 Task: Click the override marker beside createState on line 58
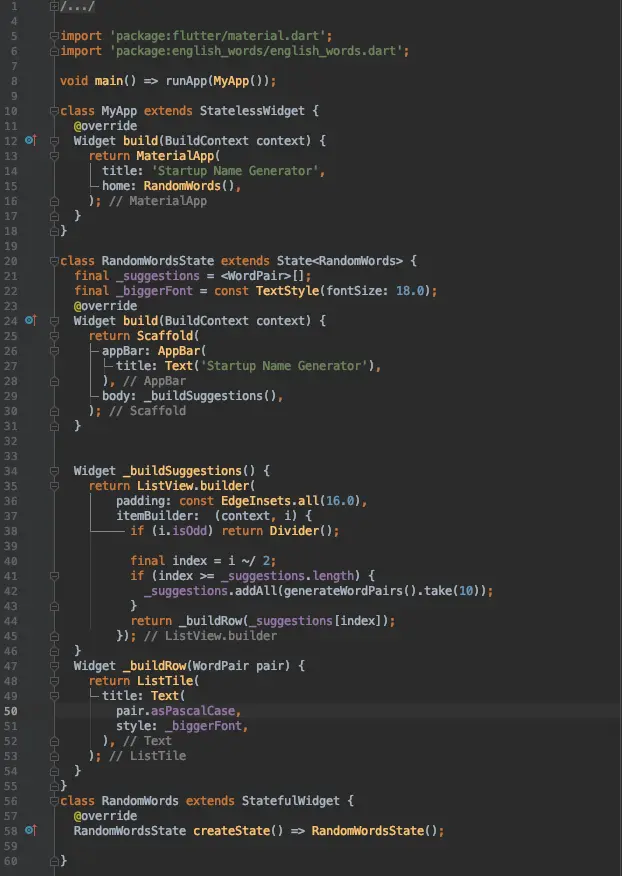(x=31, y=830)
